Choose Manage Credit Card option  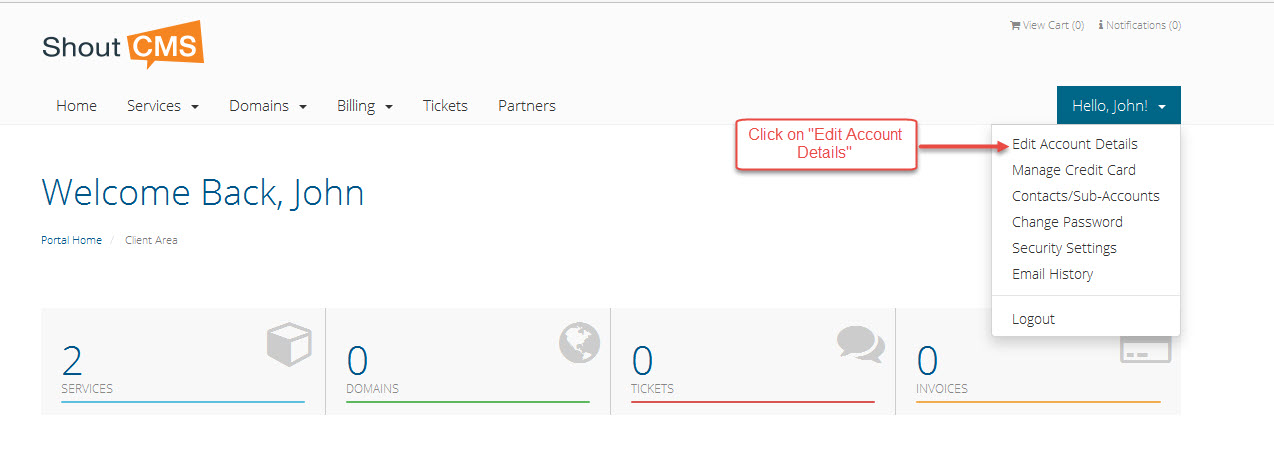(x=1073, y=171)
